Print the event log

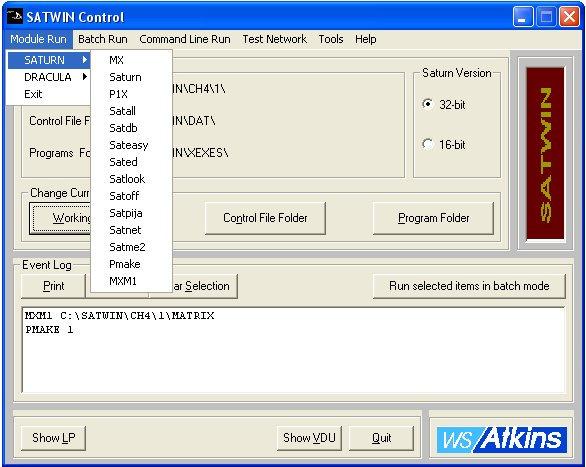pyautogui.click(x=53, y=286)
